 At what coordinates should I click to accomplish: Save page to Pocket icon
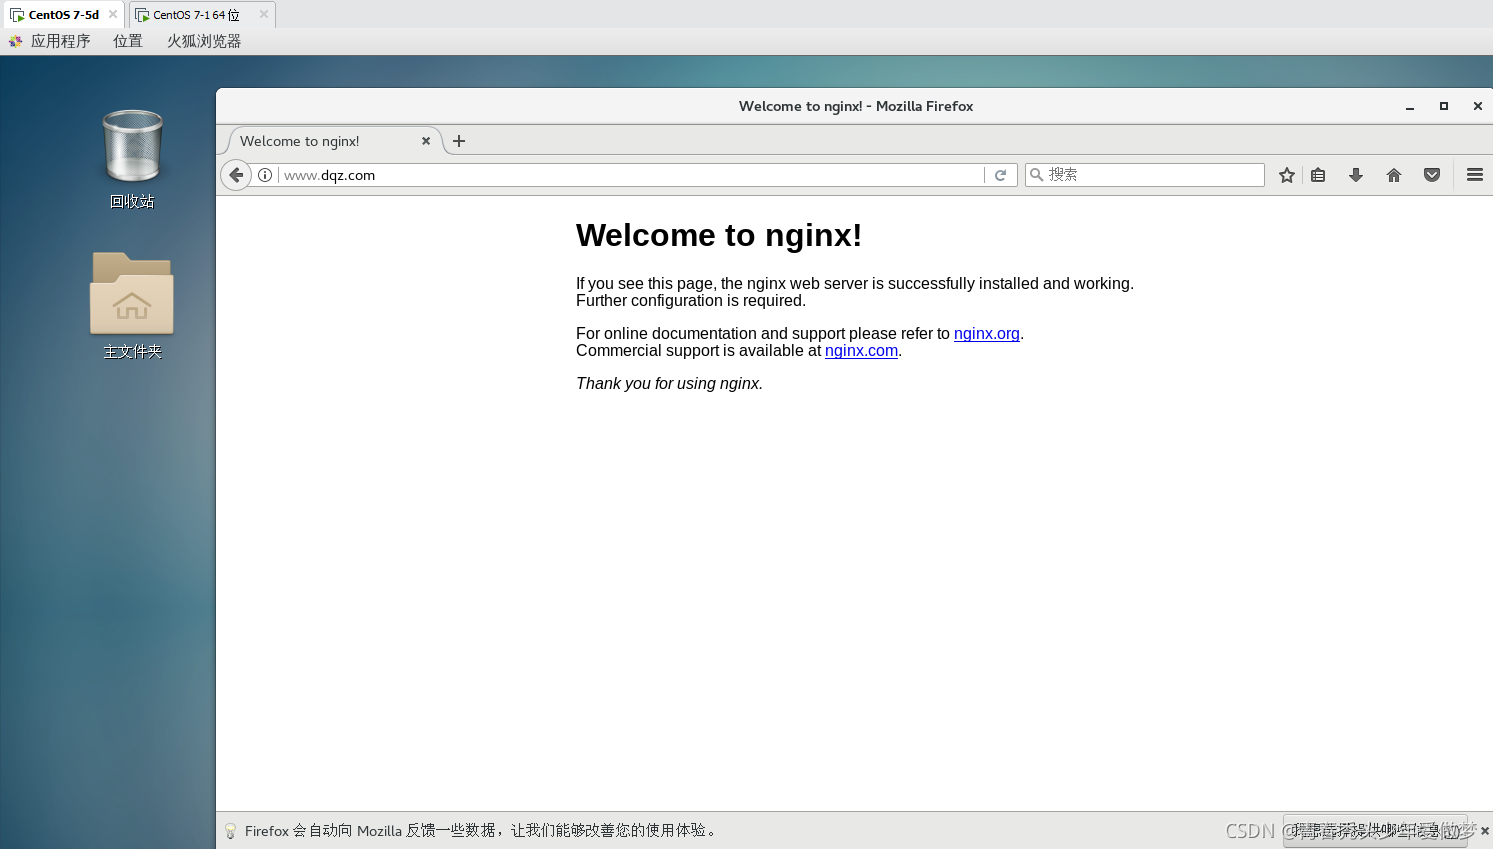(x=1432, y=175)
